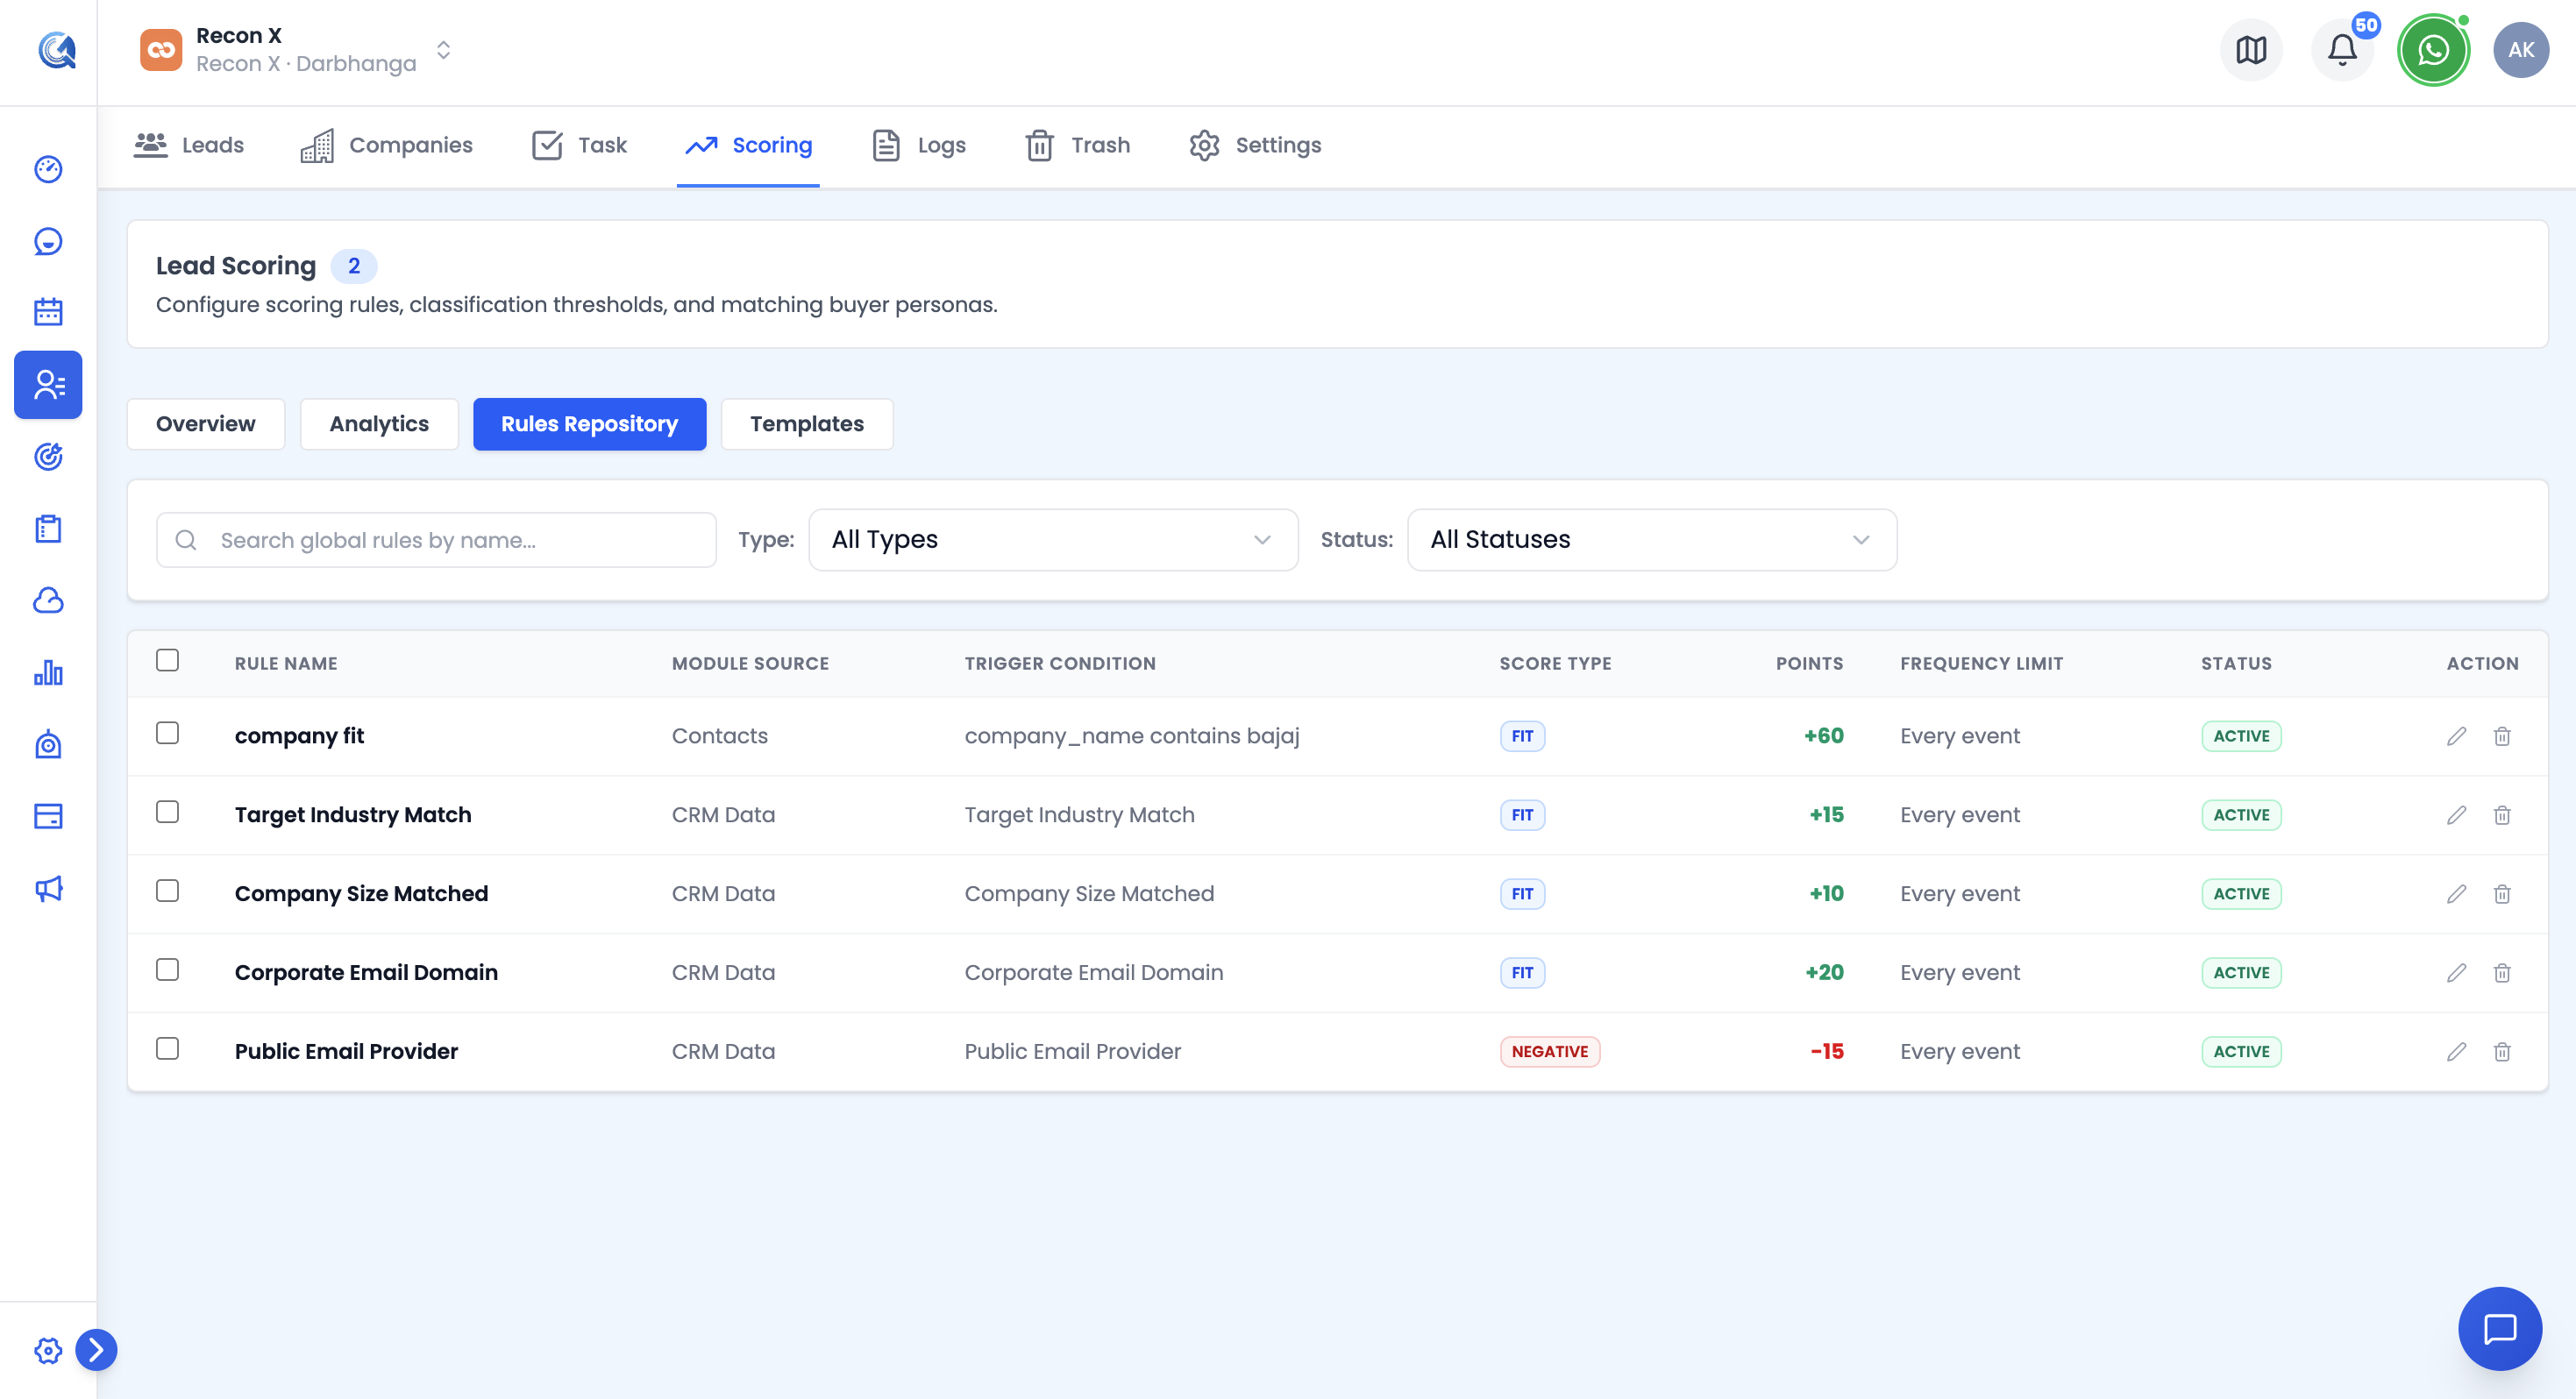Click the ACTIVE status of company fit
This screenshot has height=1399, width=2576.
click(x=2241, y=736)
